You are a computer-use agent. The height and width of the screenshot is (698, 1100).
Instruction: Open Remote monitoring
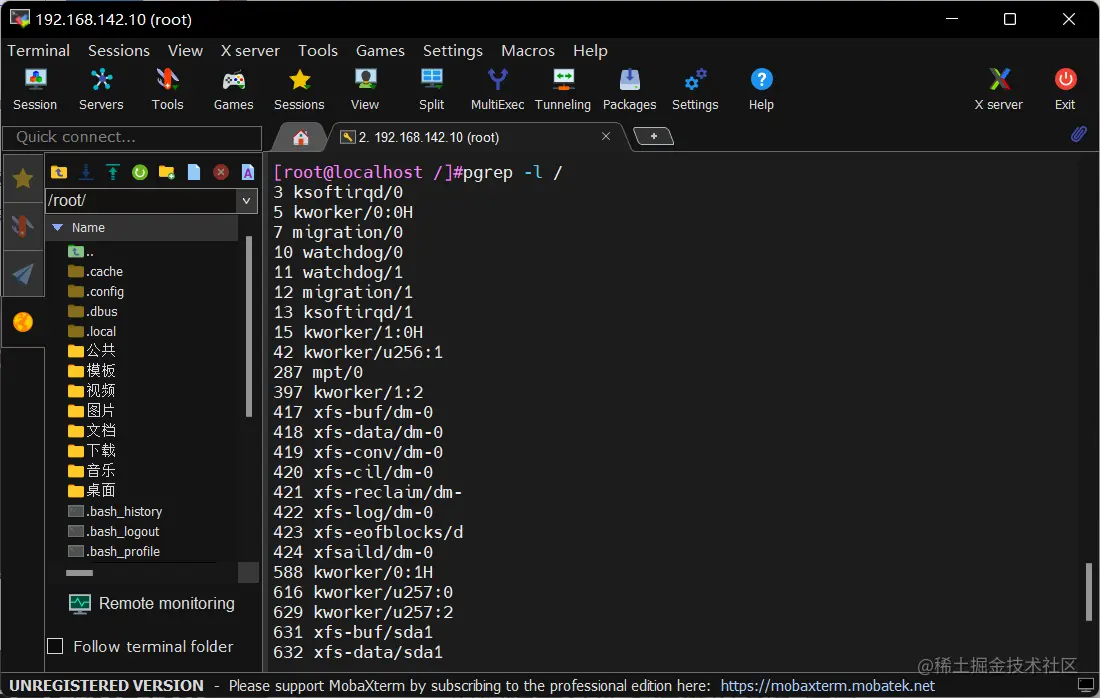point(152,603)
